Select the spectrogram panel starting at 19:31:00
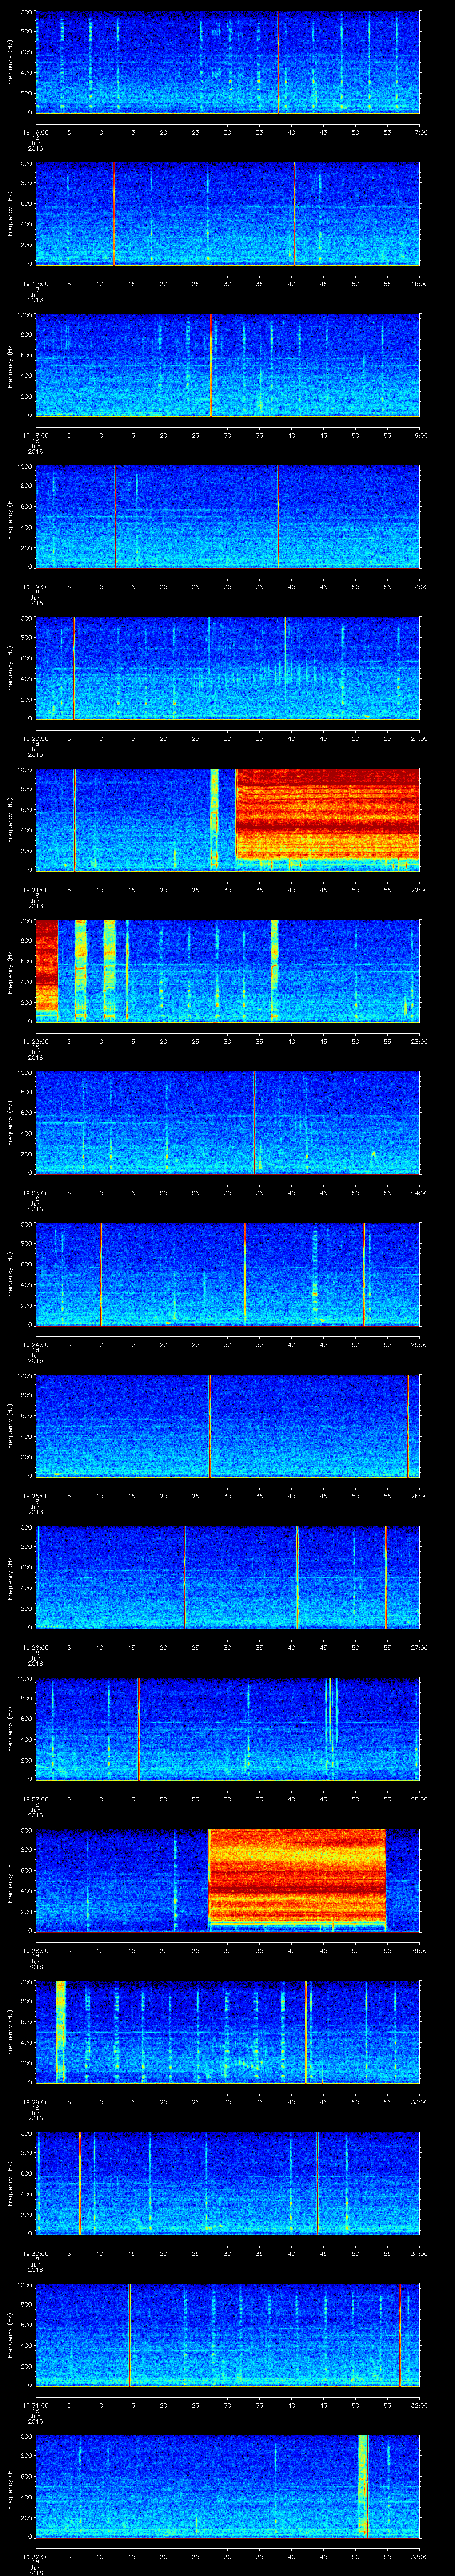The image size is (455, 2576). [227, 2334]
